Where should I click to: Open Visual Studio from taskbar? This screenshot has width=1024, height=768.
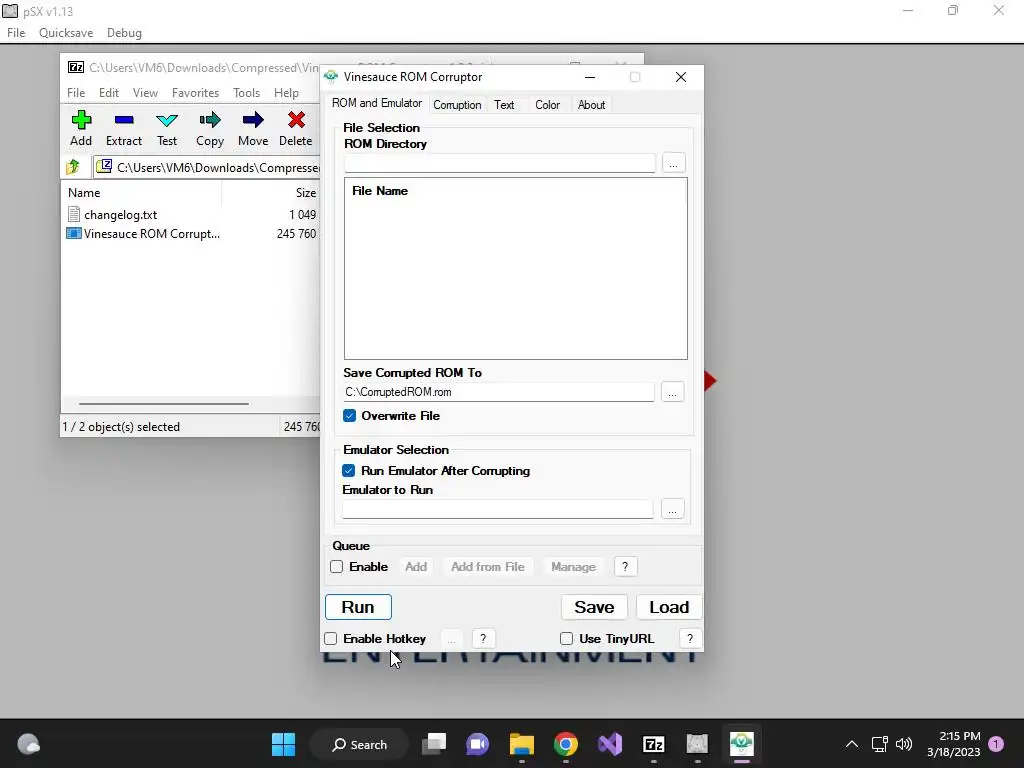coord(610,744)
